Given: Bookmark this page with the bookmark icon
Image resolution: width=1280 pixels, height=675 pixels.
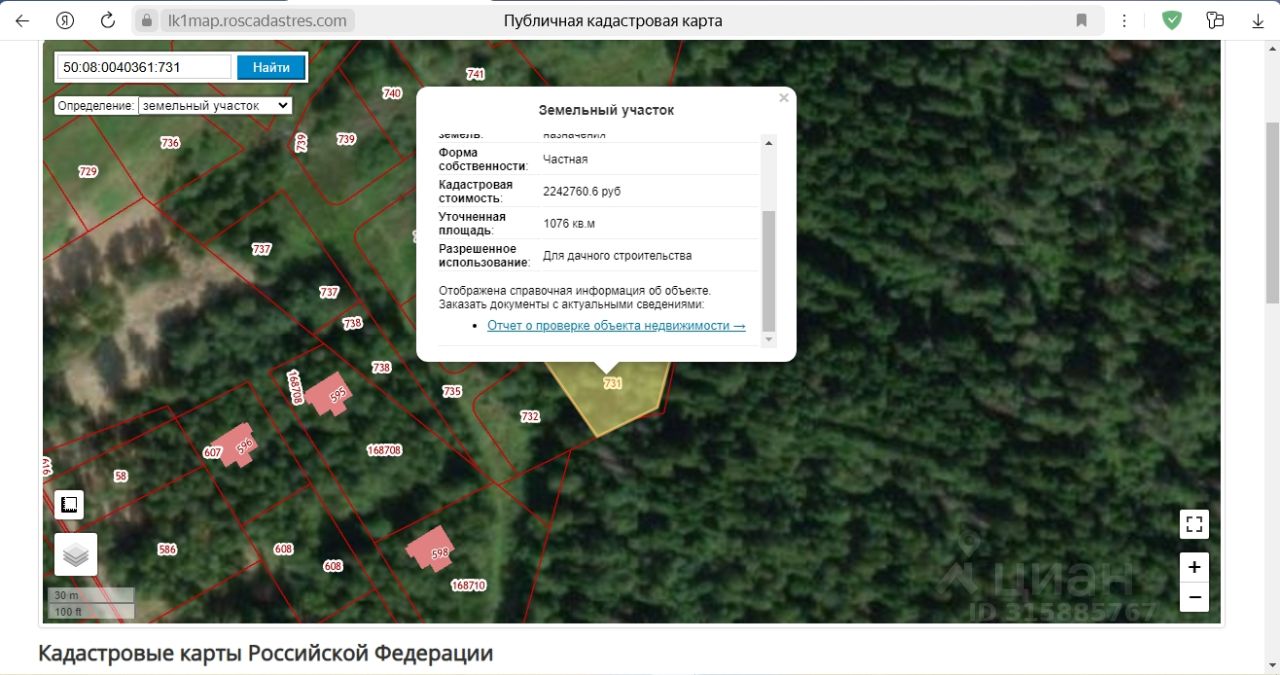Looking at the screenshot, I should (1081, 20).
